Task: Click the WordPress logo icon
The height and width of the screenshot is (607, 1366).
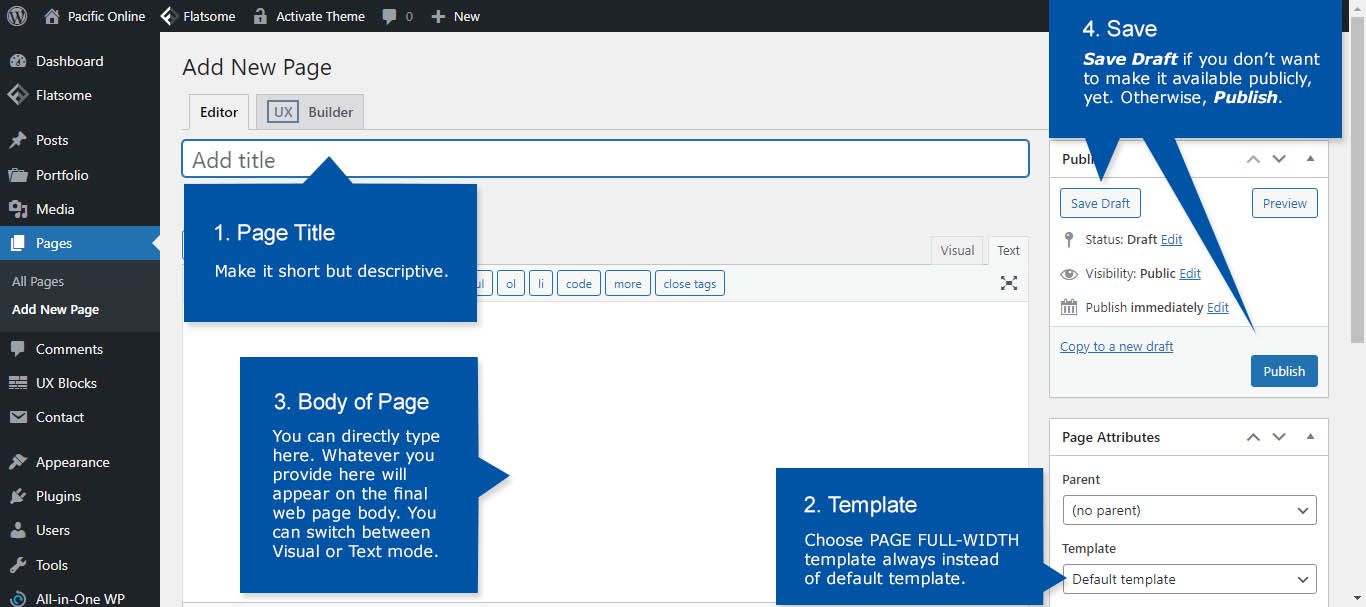Action: point(17,16)
